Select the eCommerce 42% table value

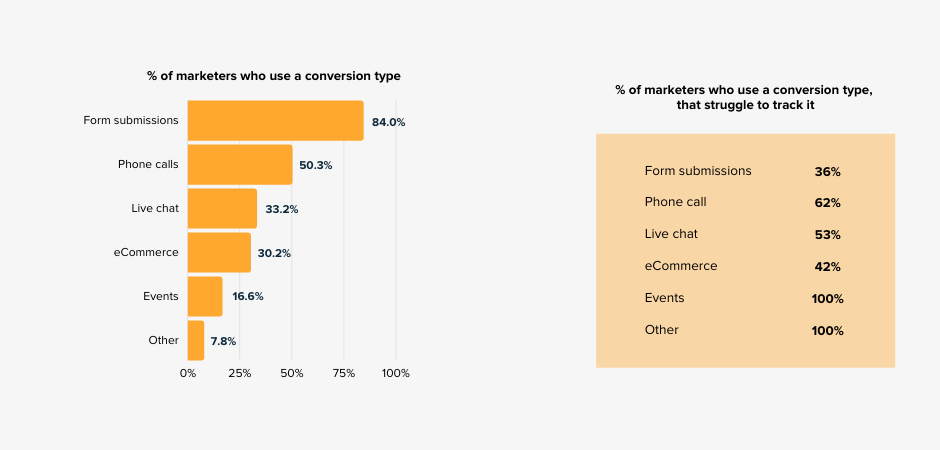(x=827, y=267)
